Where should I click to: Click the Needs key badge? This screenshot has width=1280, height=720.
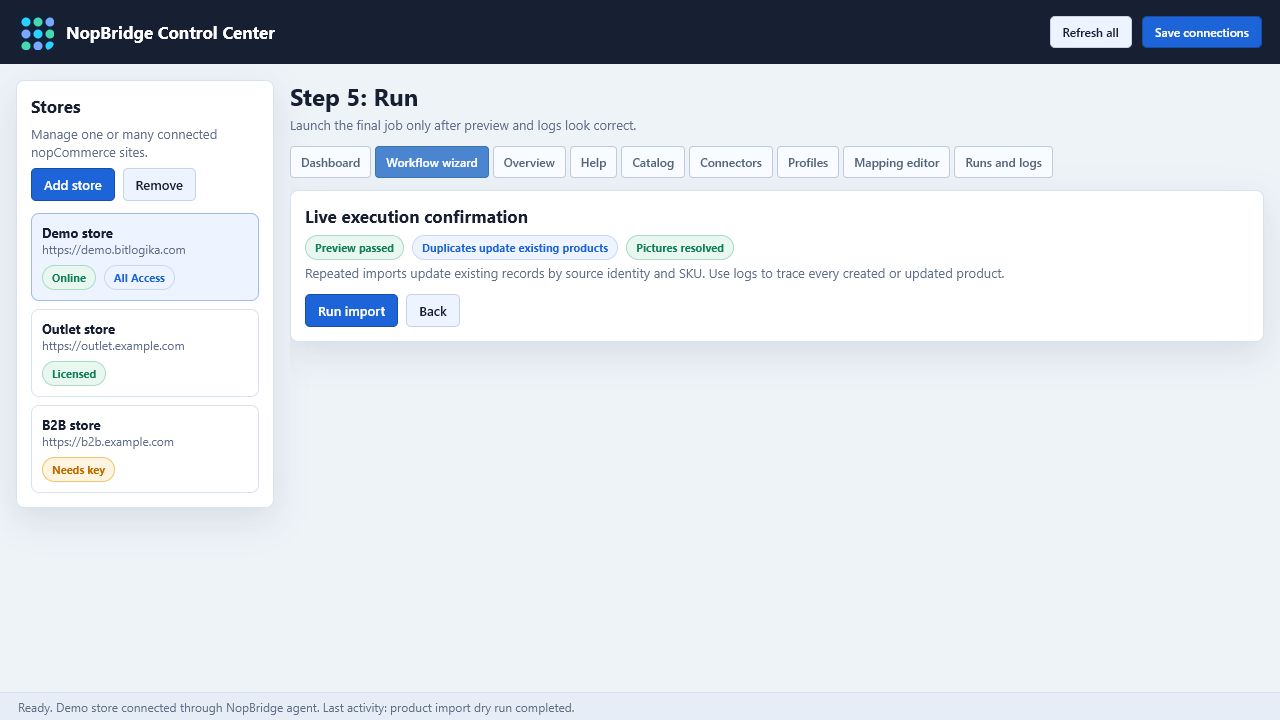click(x=78, y=470)
